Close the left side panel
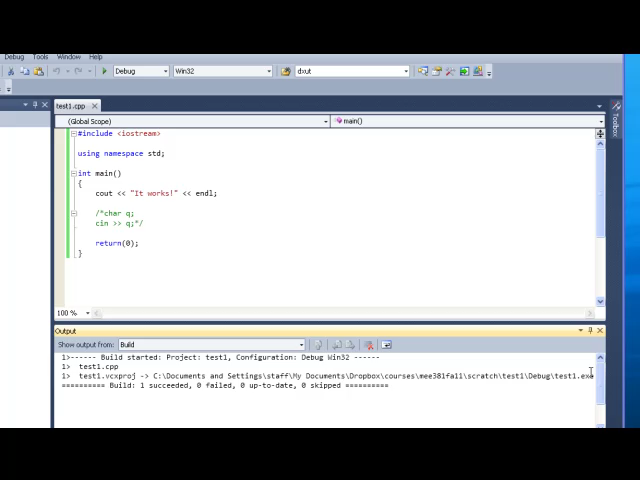Image resolution: width=640 pixels, height=480 pixels. click(x=45, y=105)
